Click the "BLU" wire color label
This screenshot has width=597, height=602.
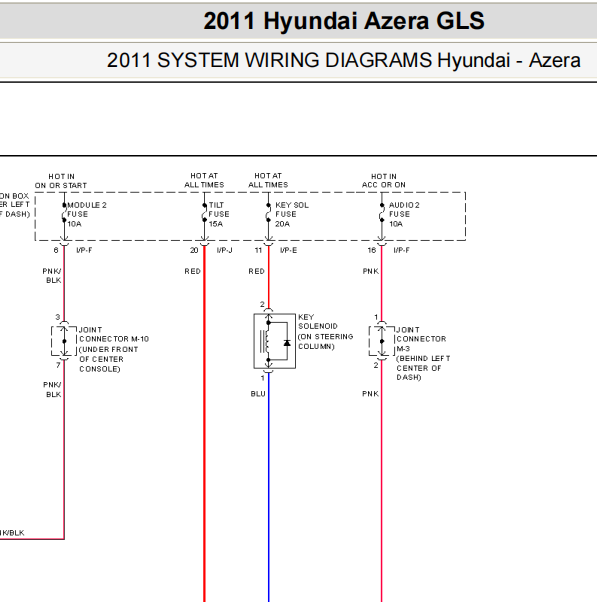click(258, 394)
